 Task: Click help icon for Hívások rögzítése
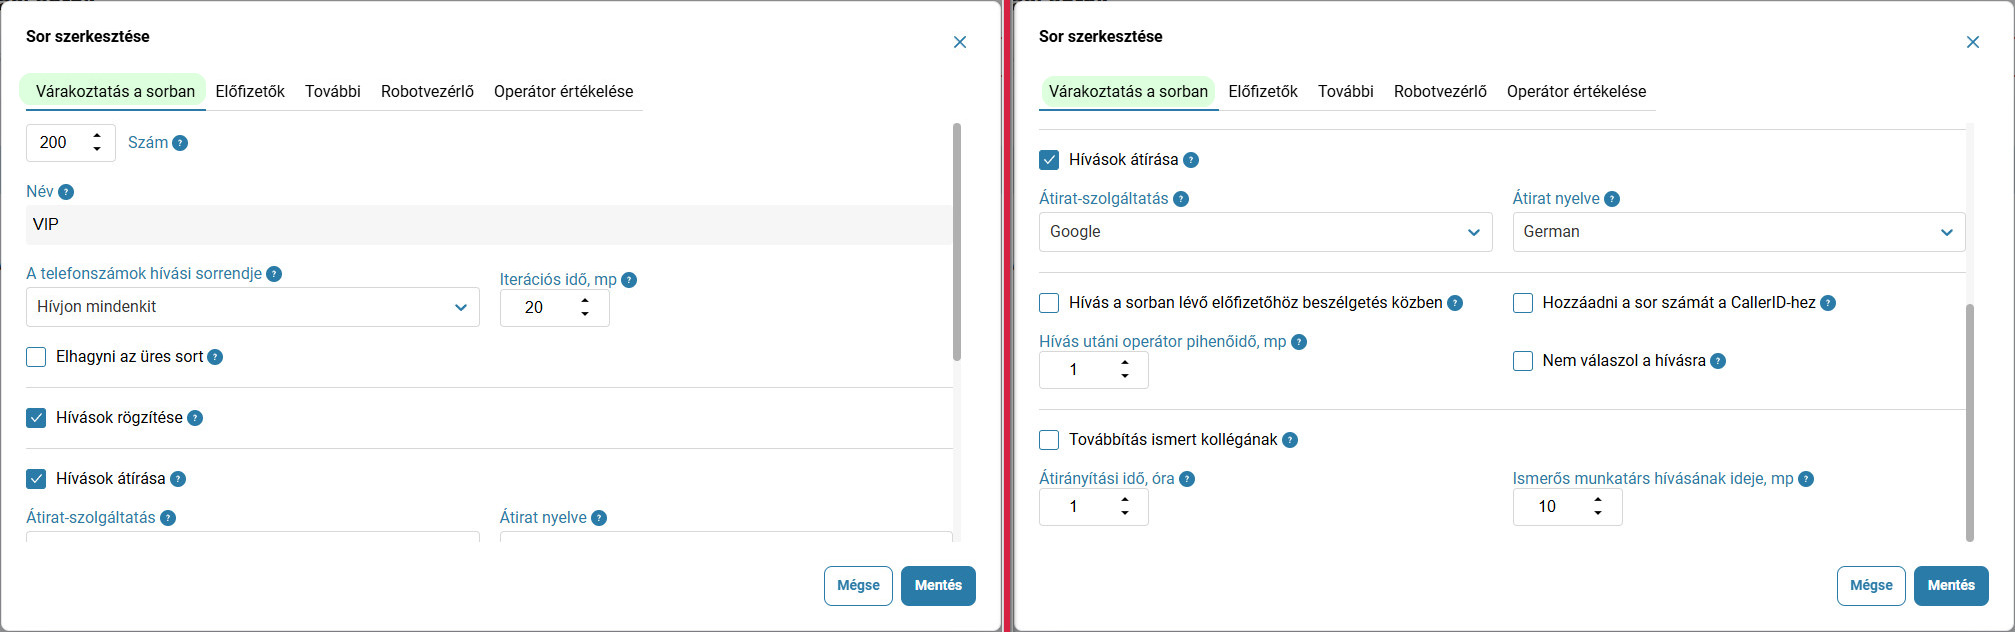point(195,418)
